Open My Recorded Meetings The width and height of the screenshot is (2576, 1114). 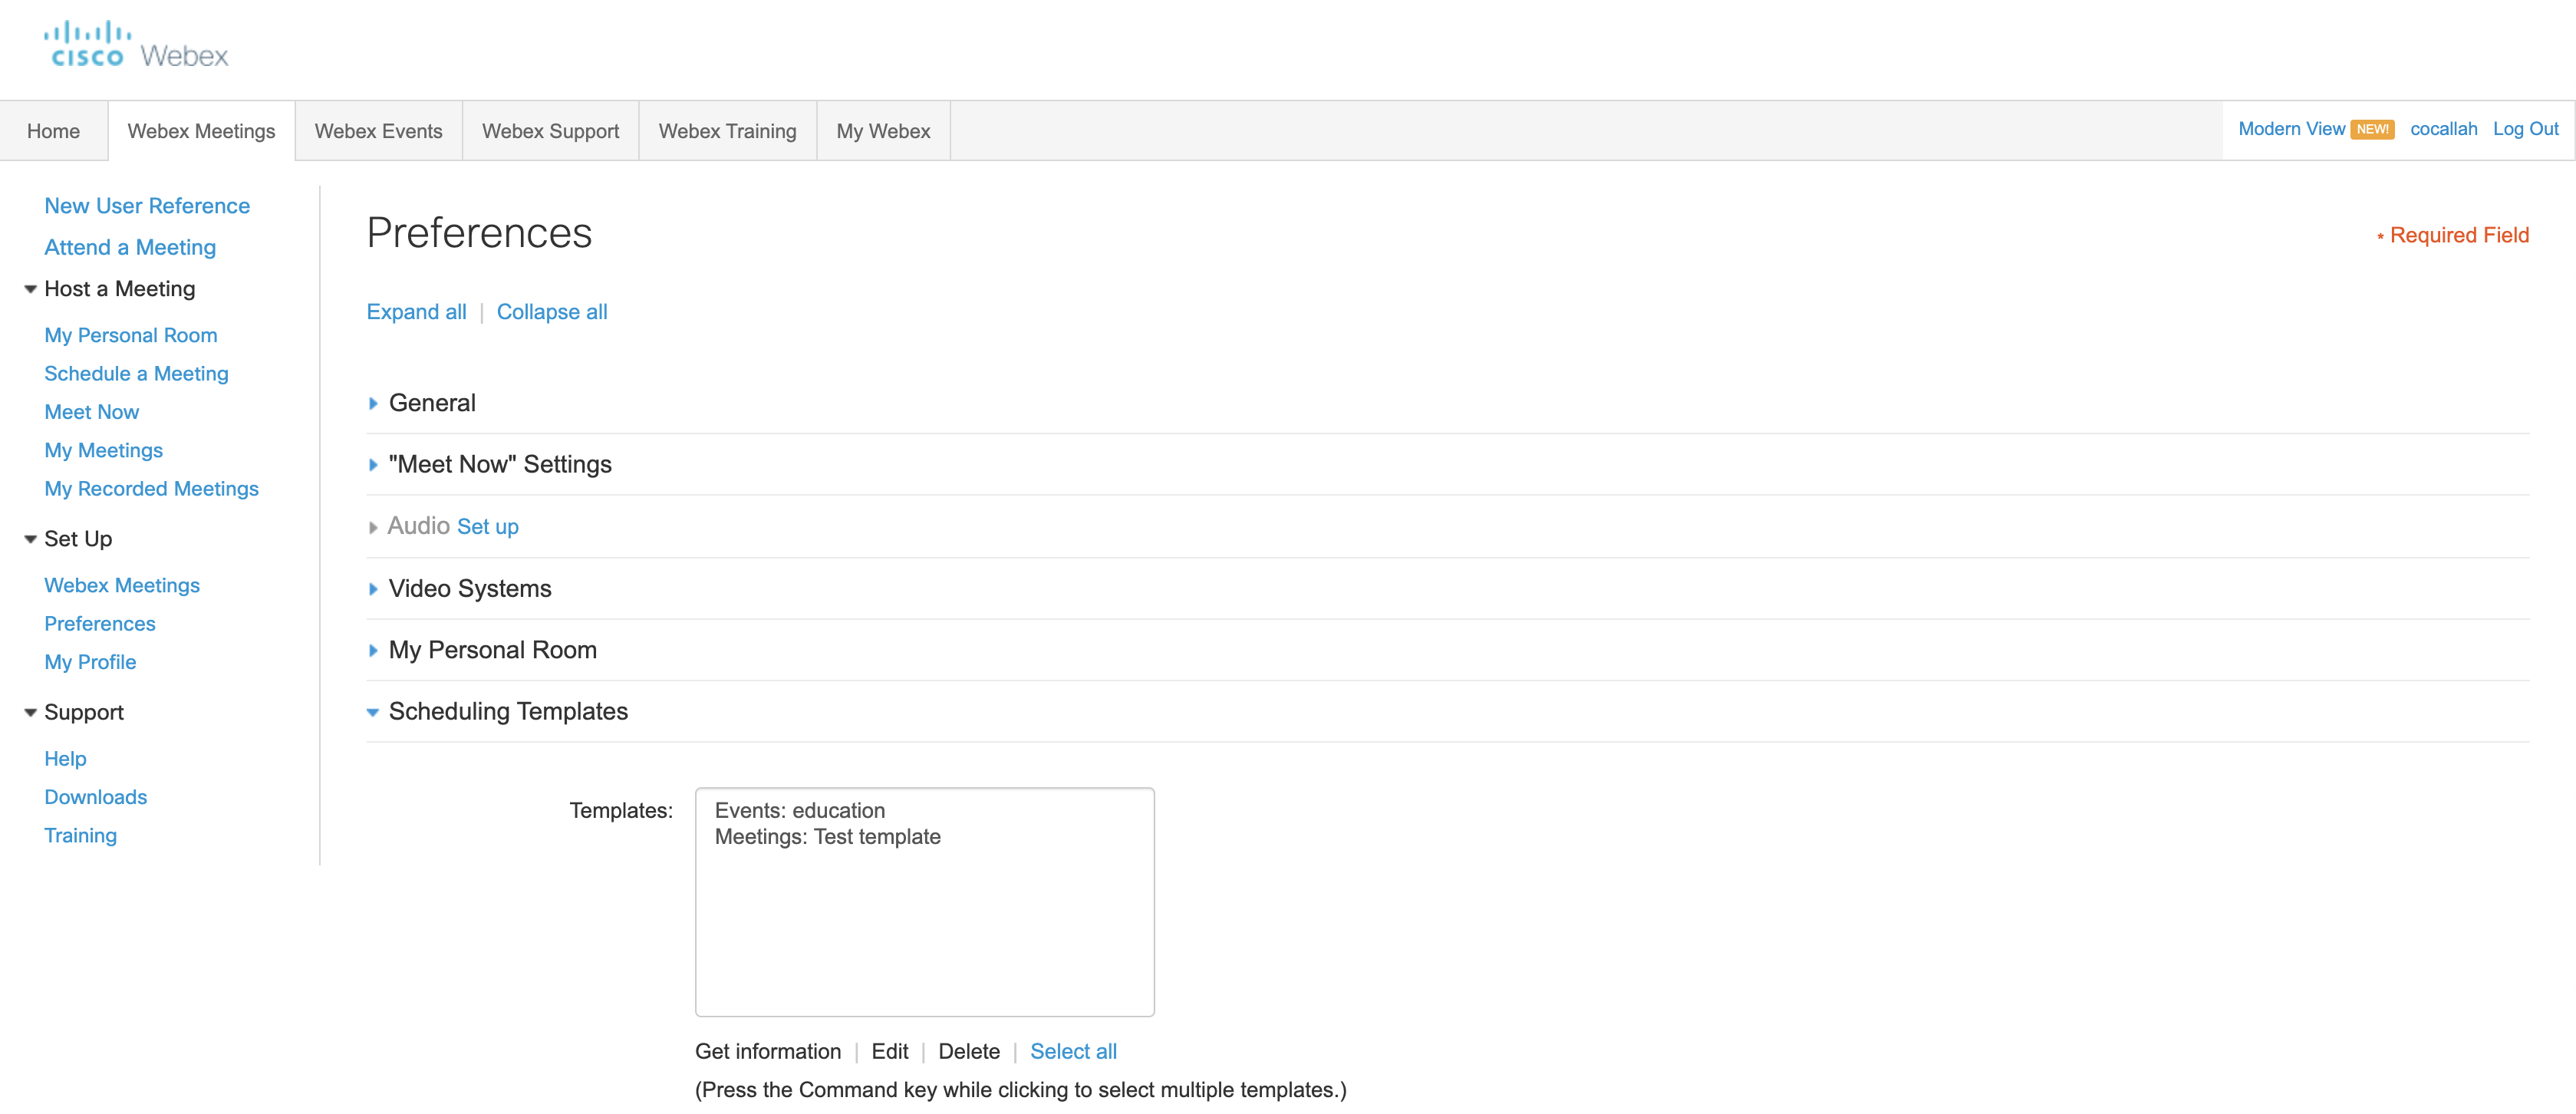click(x=151, y=489)
